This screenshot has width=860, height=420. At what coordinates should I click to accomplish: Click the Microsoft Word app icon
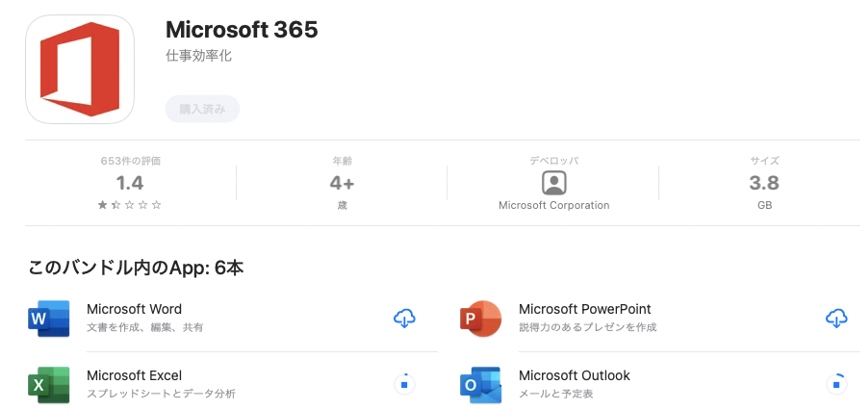49,319
